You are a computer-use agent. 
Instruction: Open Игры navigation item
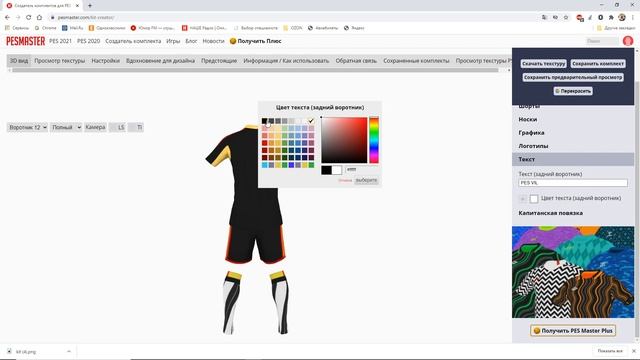coord(173,41)
